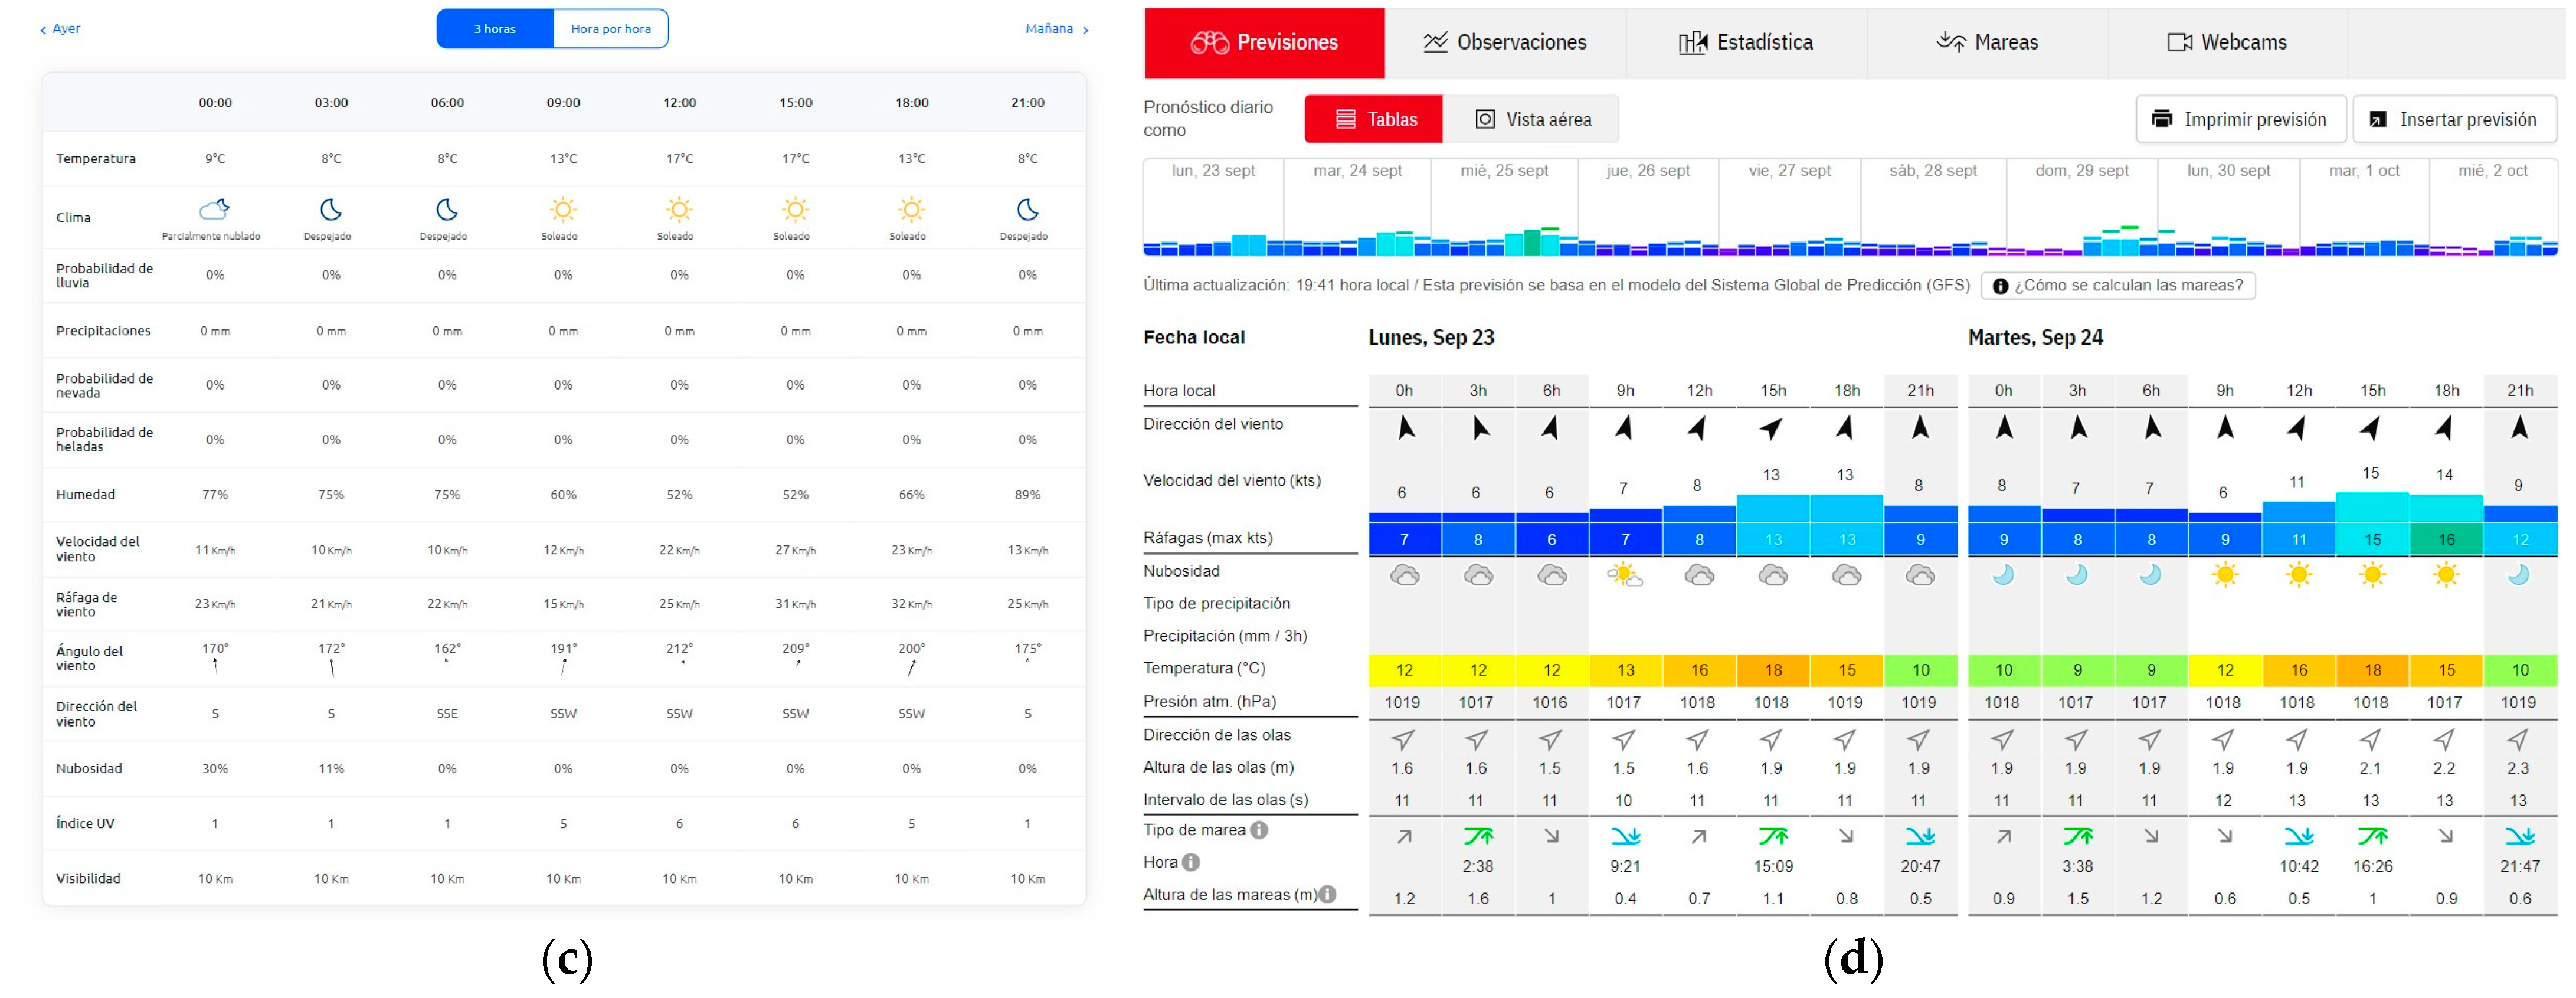2576x998 pixels.
Task: Switch to 3 horas view
Action: tap(495, 29)
